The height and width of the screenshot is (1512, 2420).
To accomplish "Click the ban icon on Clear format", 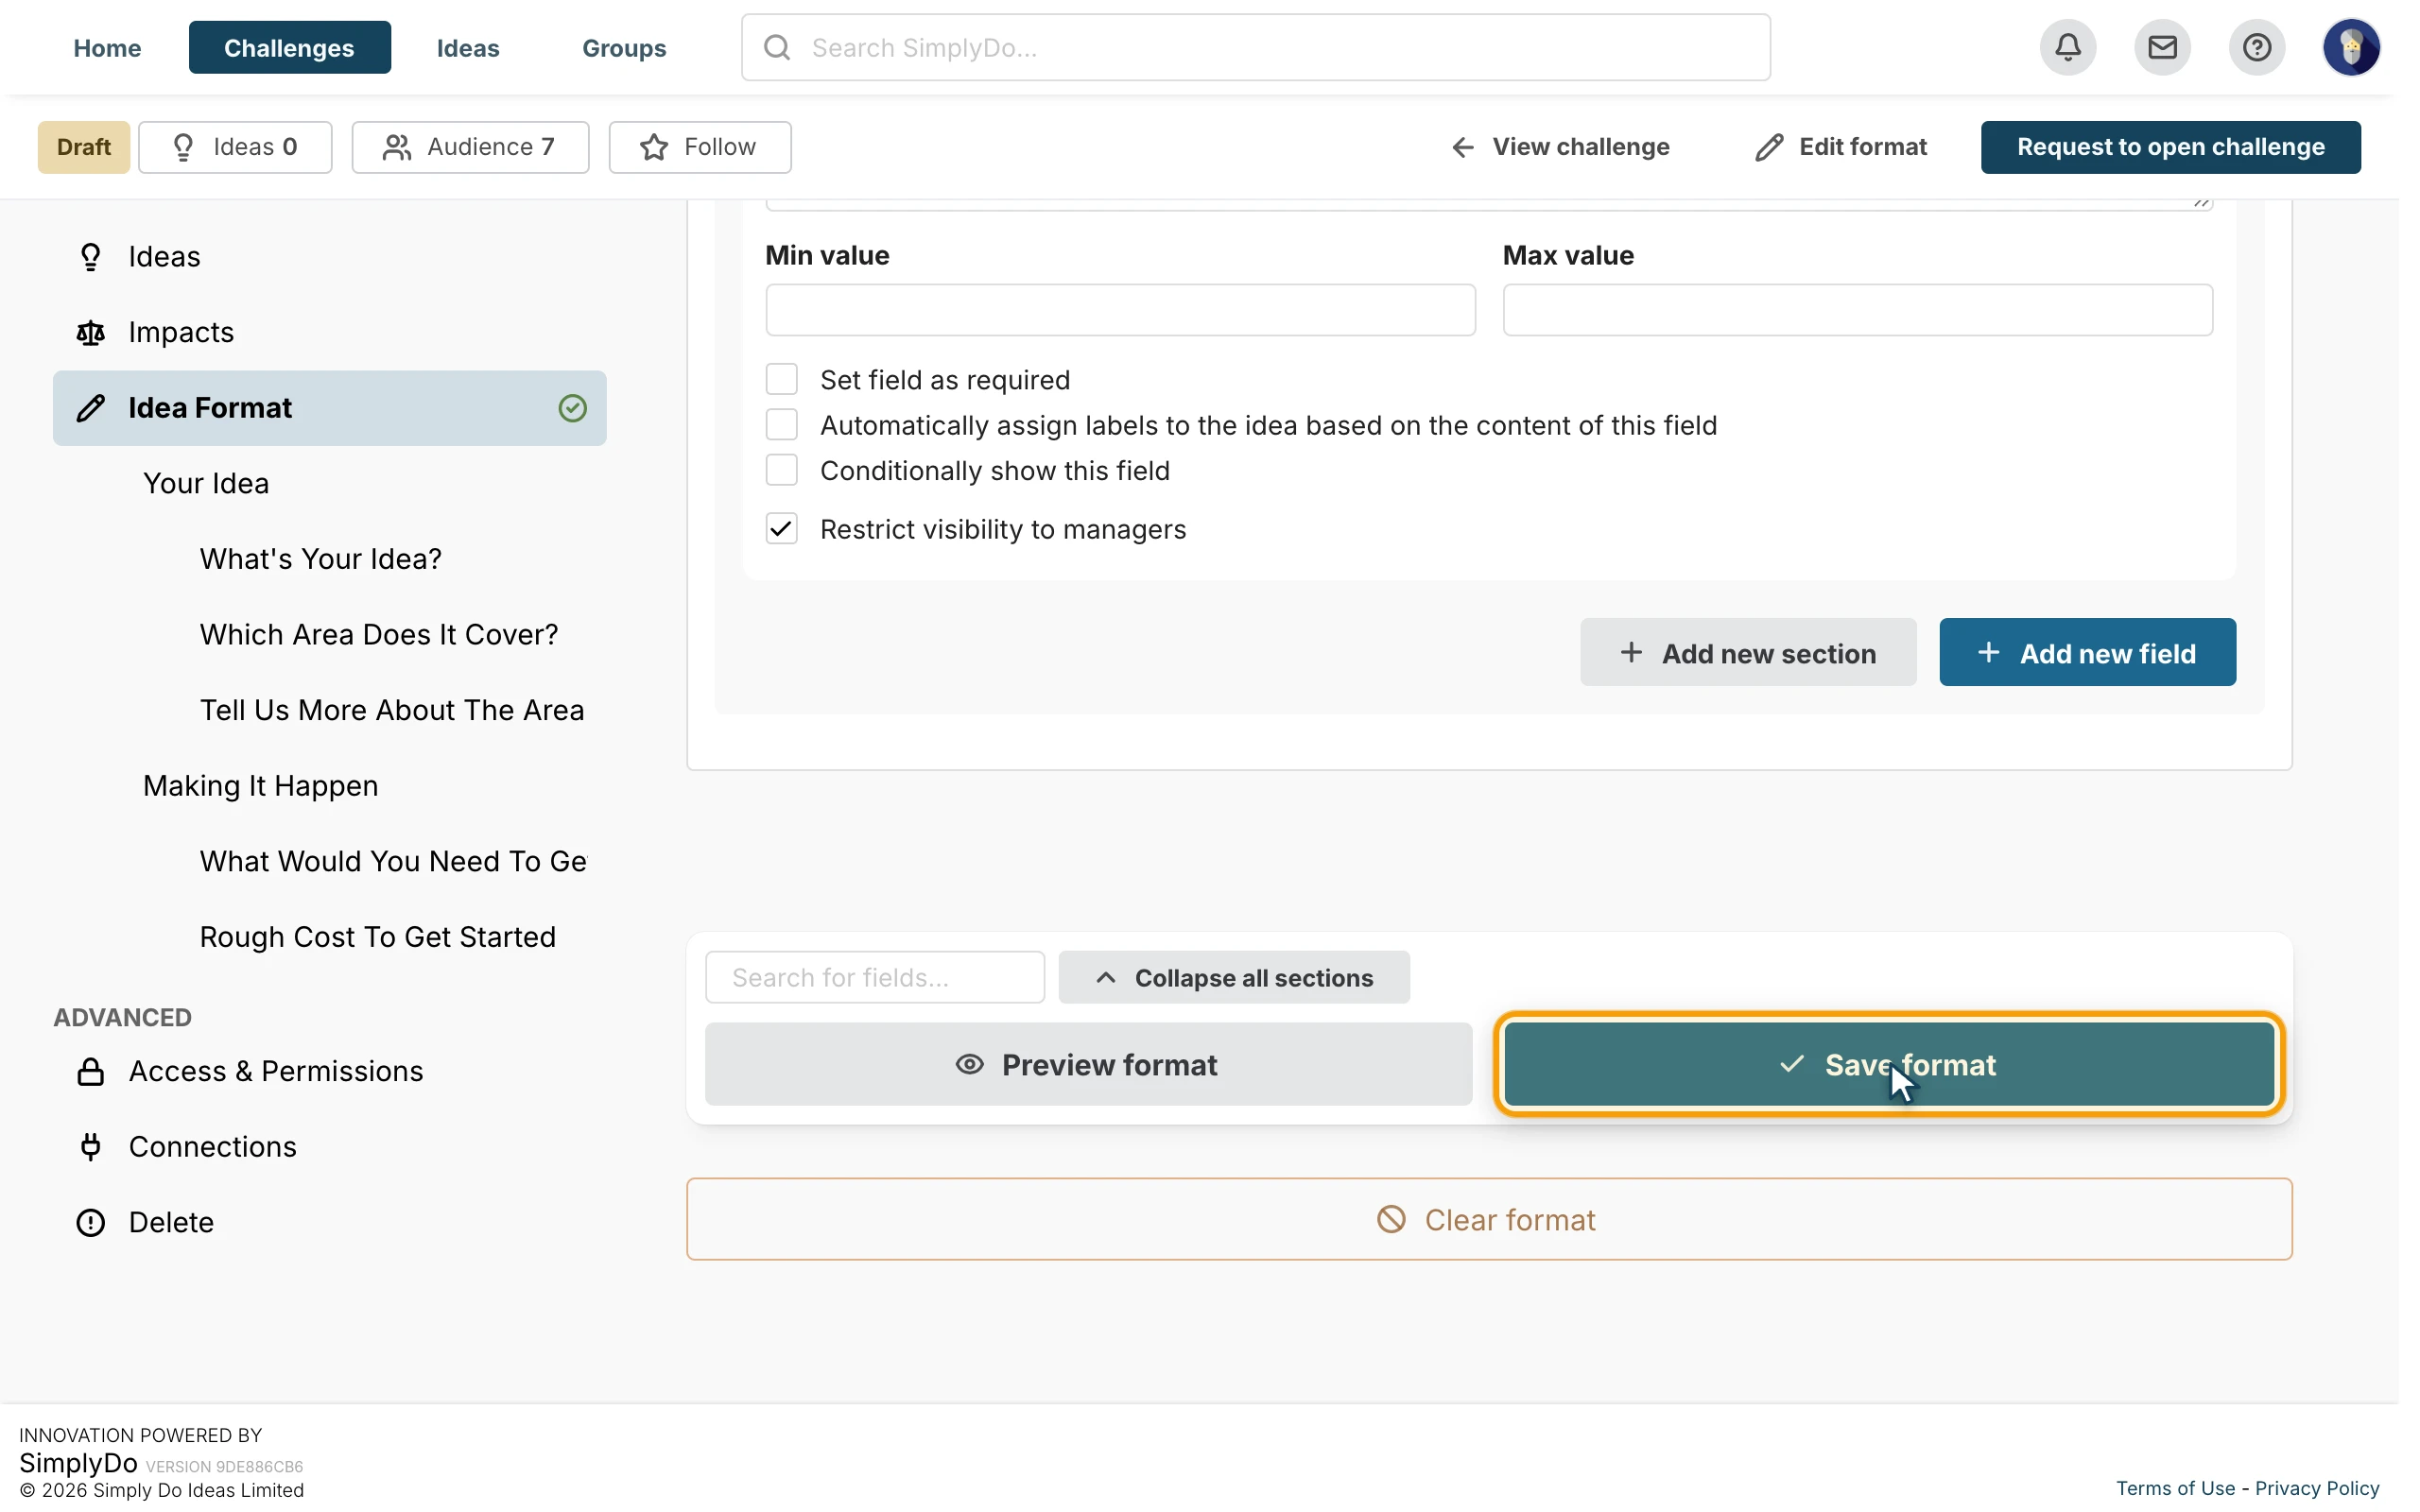I will point(1391,1219).
